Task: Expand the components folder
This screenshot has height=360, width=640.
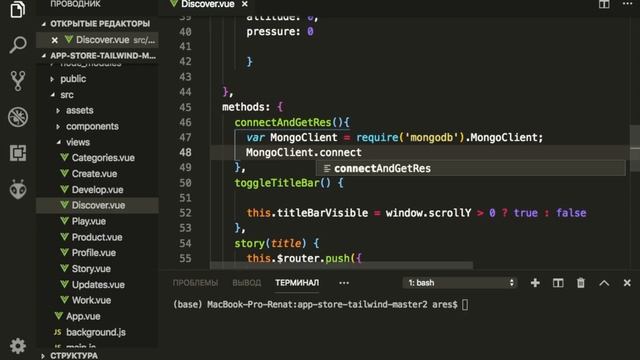Action: click(92, 126)
